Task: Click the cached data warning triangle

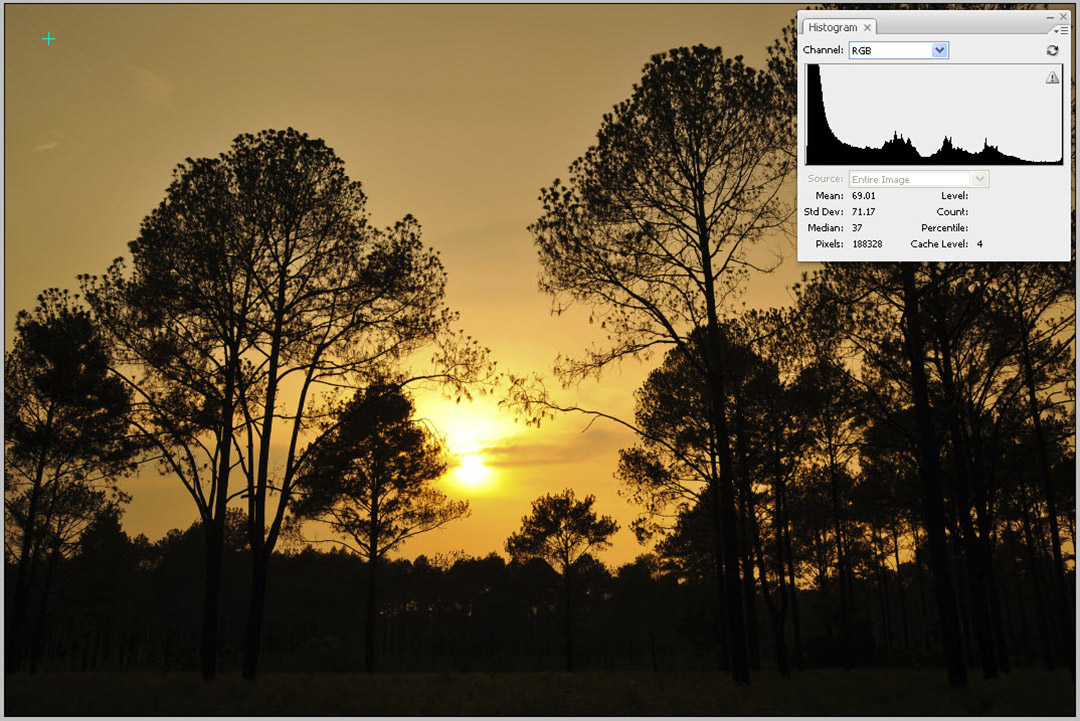Action: pyautogui.click(x=1052, y=78)
